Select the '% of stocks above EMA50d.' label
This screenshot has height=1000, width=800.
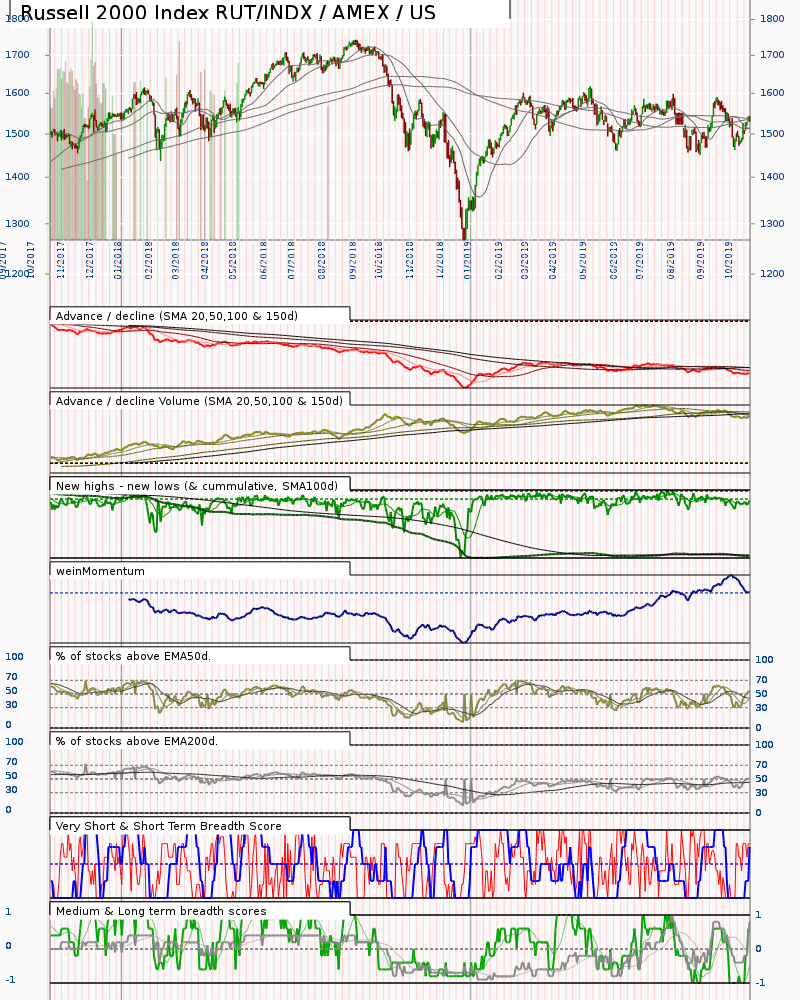133,656
